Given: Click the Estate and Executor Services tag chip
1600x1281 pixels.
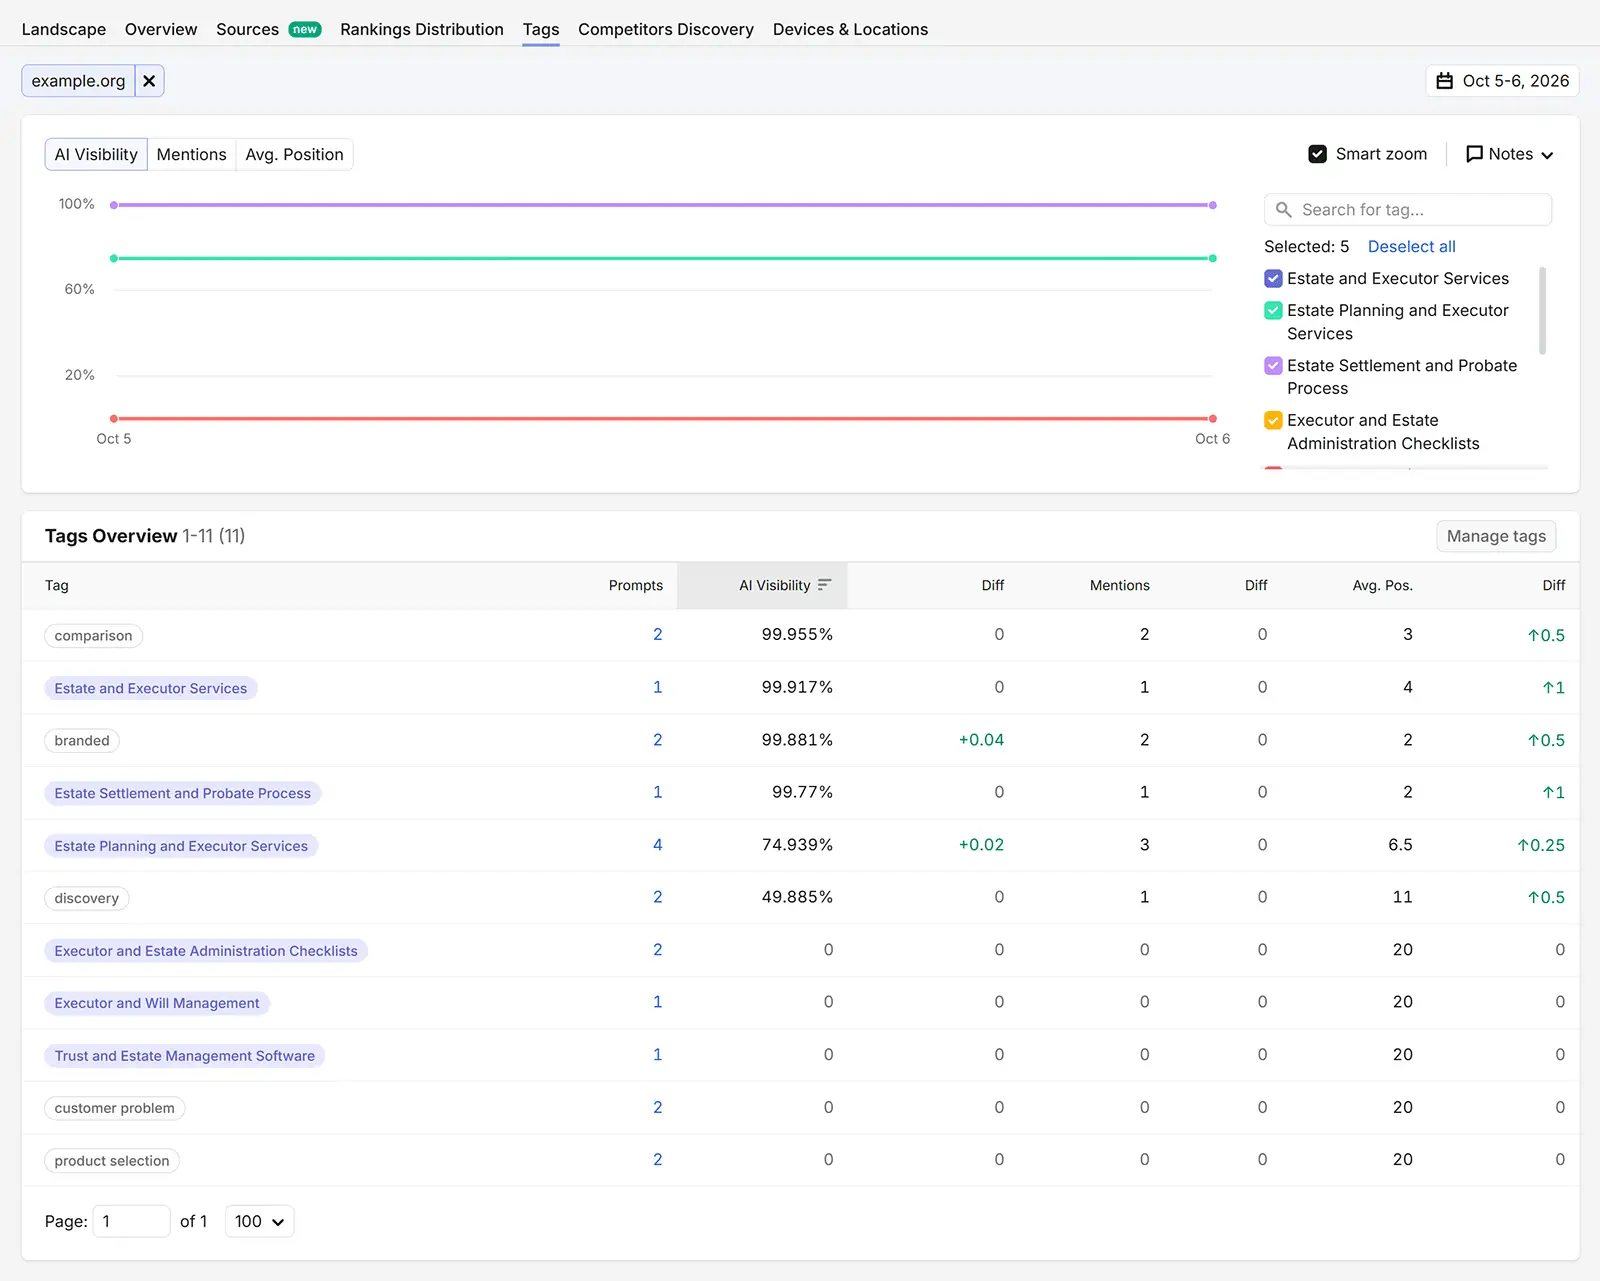Looking at the screenshot, I should pos(151,688).
